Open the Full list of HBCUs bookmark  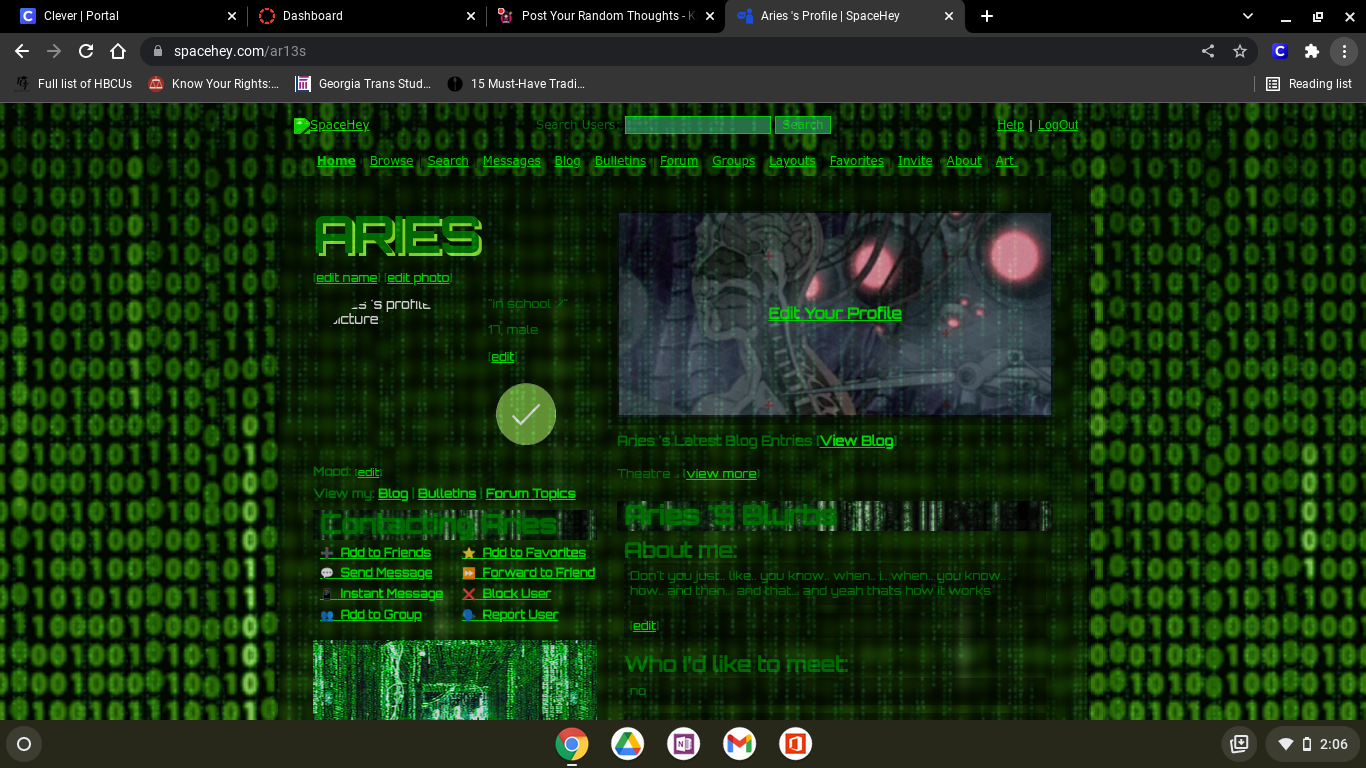pyautogui.click(x=75, y=84)
